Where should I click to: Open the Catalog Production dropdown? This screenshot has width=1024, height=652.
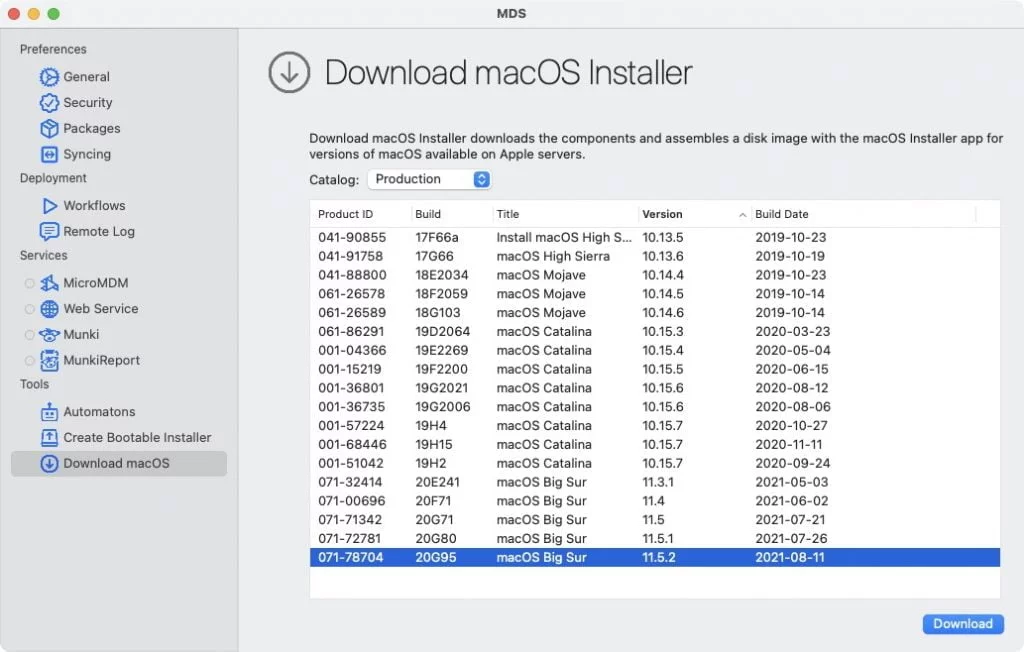point(429,179)
